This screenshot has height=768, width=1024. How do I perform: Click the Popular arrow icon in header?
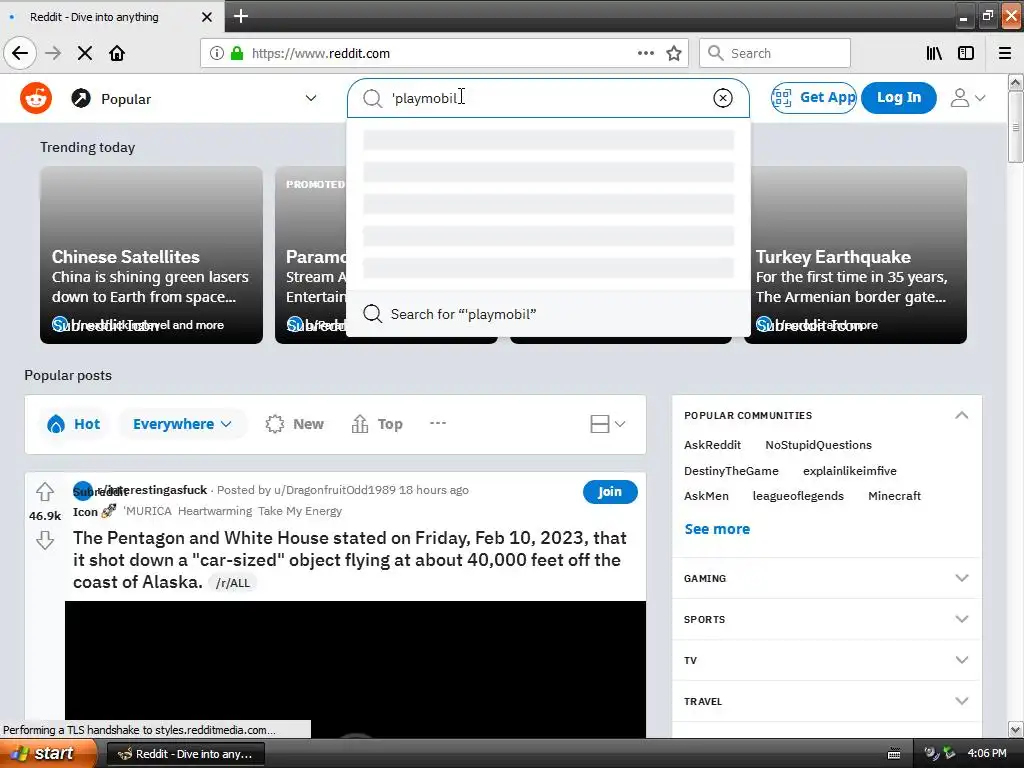point(81,99)
